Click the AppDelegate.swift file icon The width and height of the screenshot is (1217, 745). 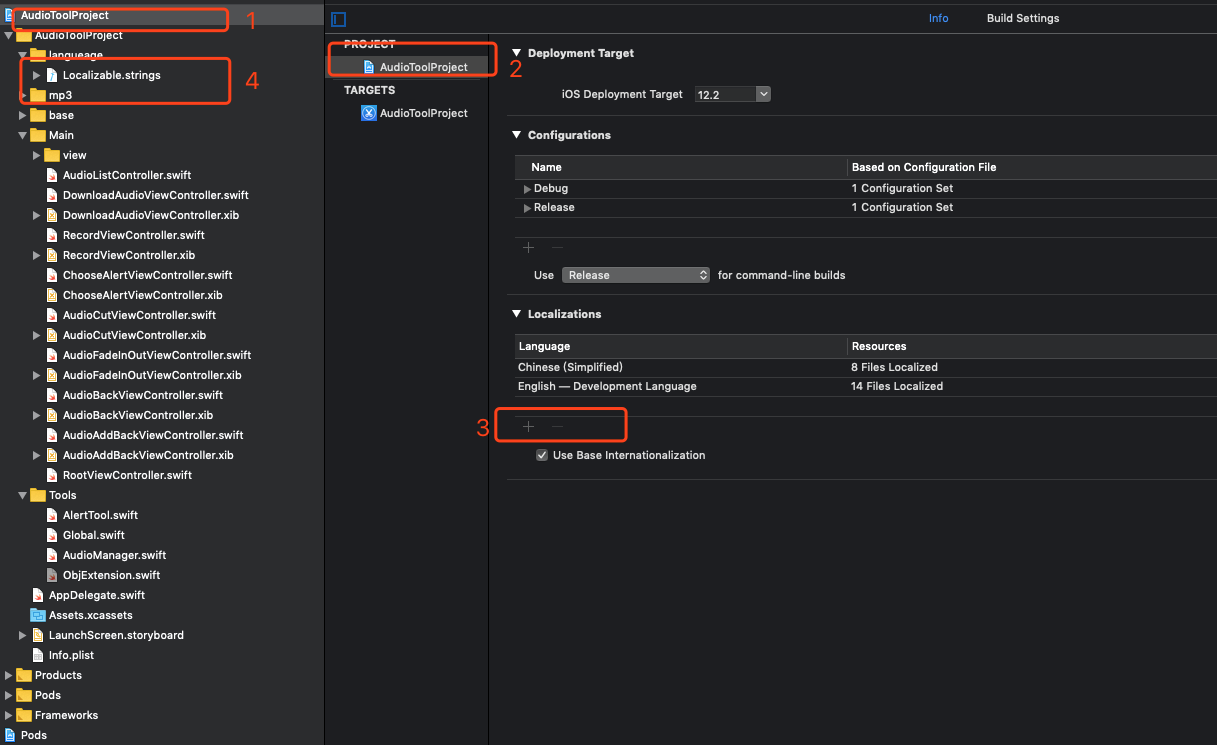point(38,595)
